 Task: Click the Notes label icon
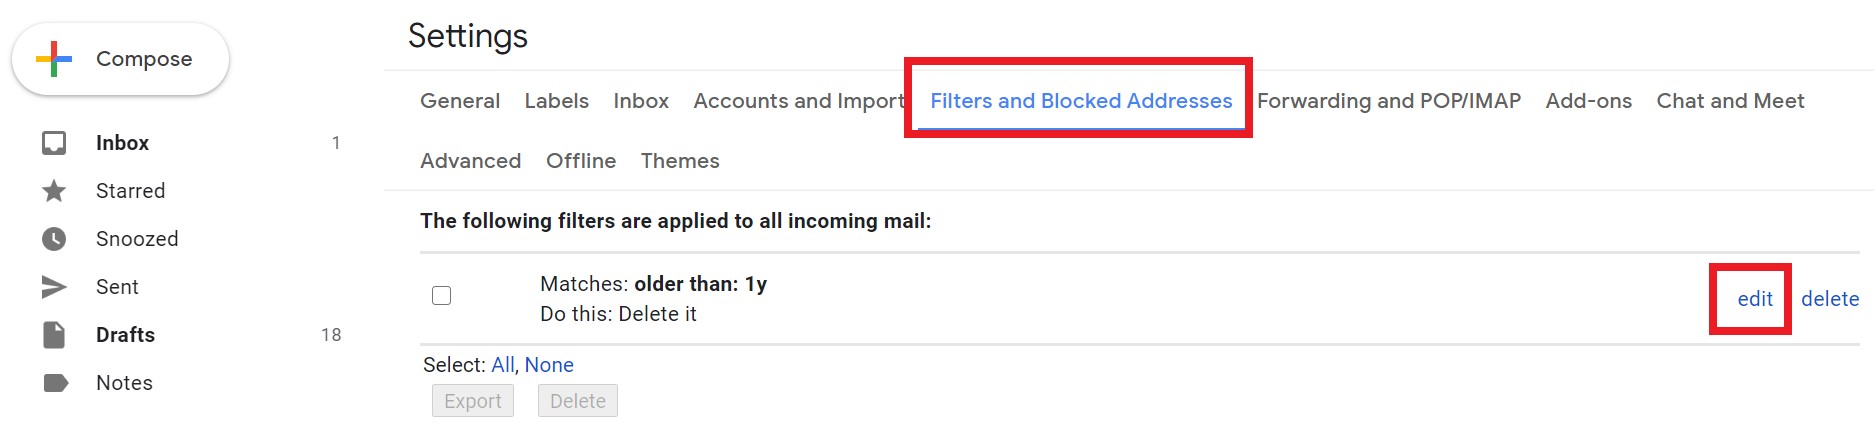pyautogui.click(x=56, y=383)
